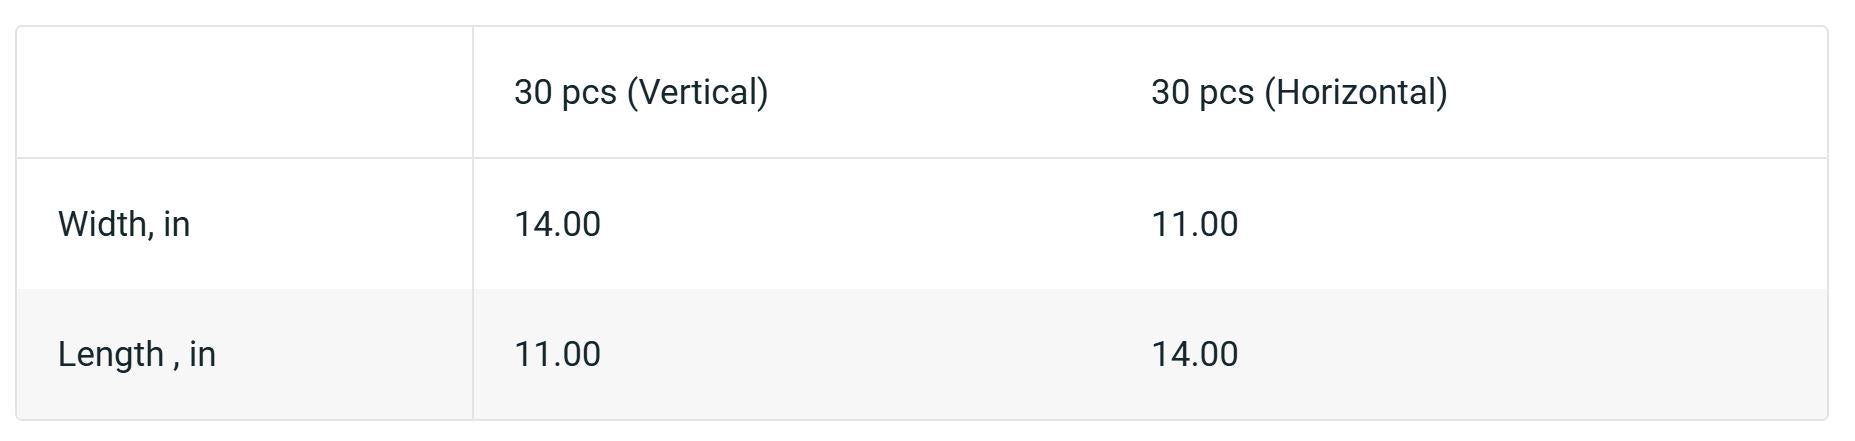The height and width of the screenshot is (441, 1855).
Task: Click "30" in the Vertical header
Action: (x=533, y=92)
